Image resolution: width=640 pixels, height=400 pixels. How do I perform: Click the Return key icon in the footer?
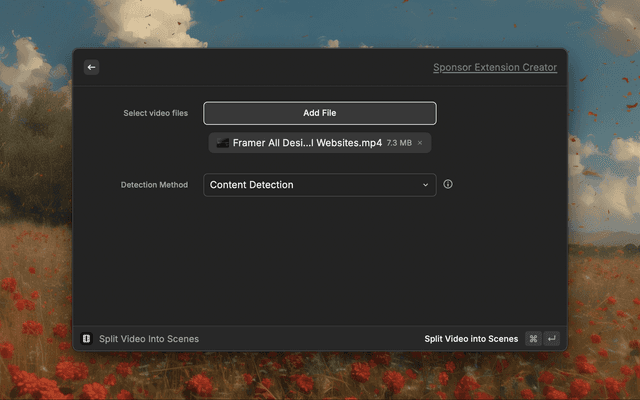[551, 339]
